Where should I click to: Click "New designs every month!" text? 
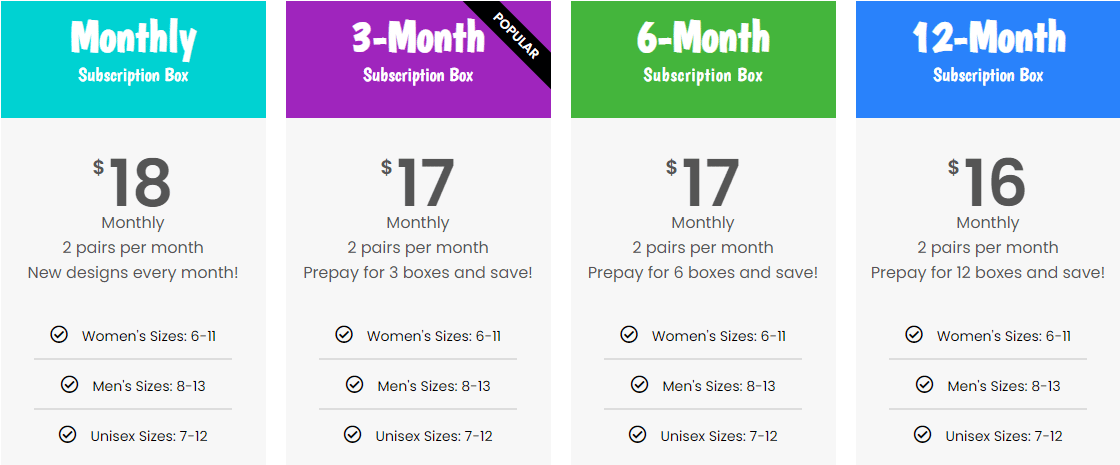133,273
